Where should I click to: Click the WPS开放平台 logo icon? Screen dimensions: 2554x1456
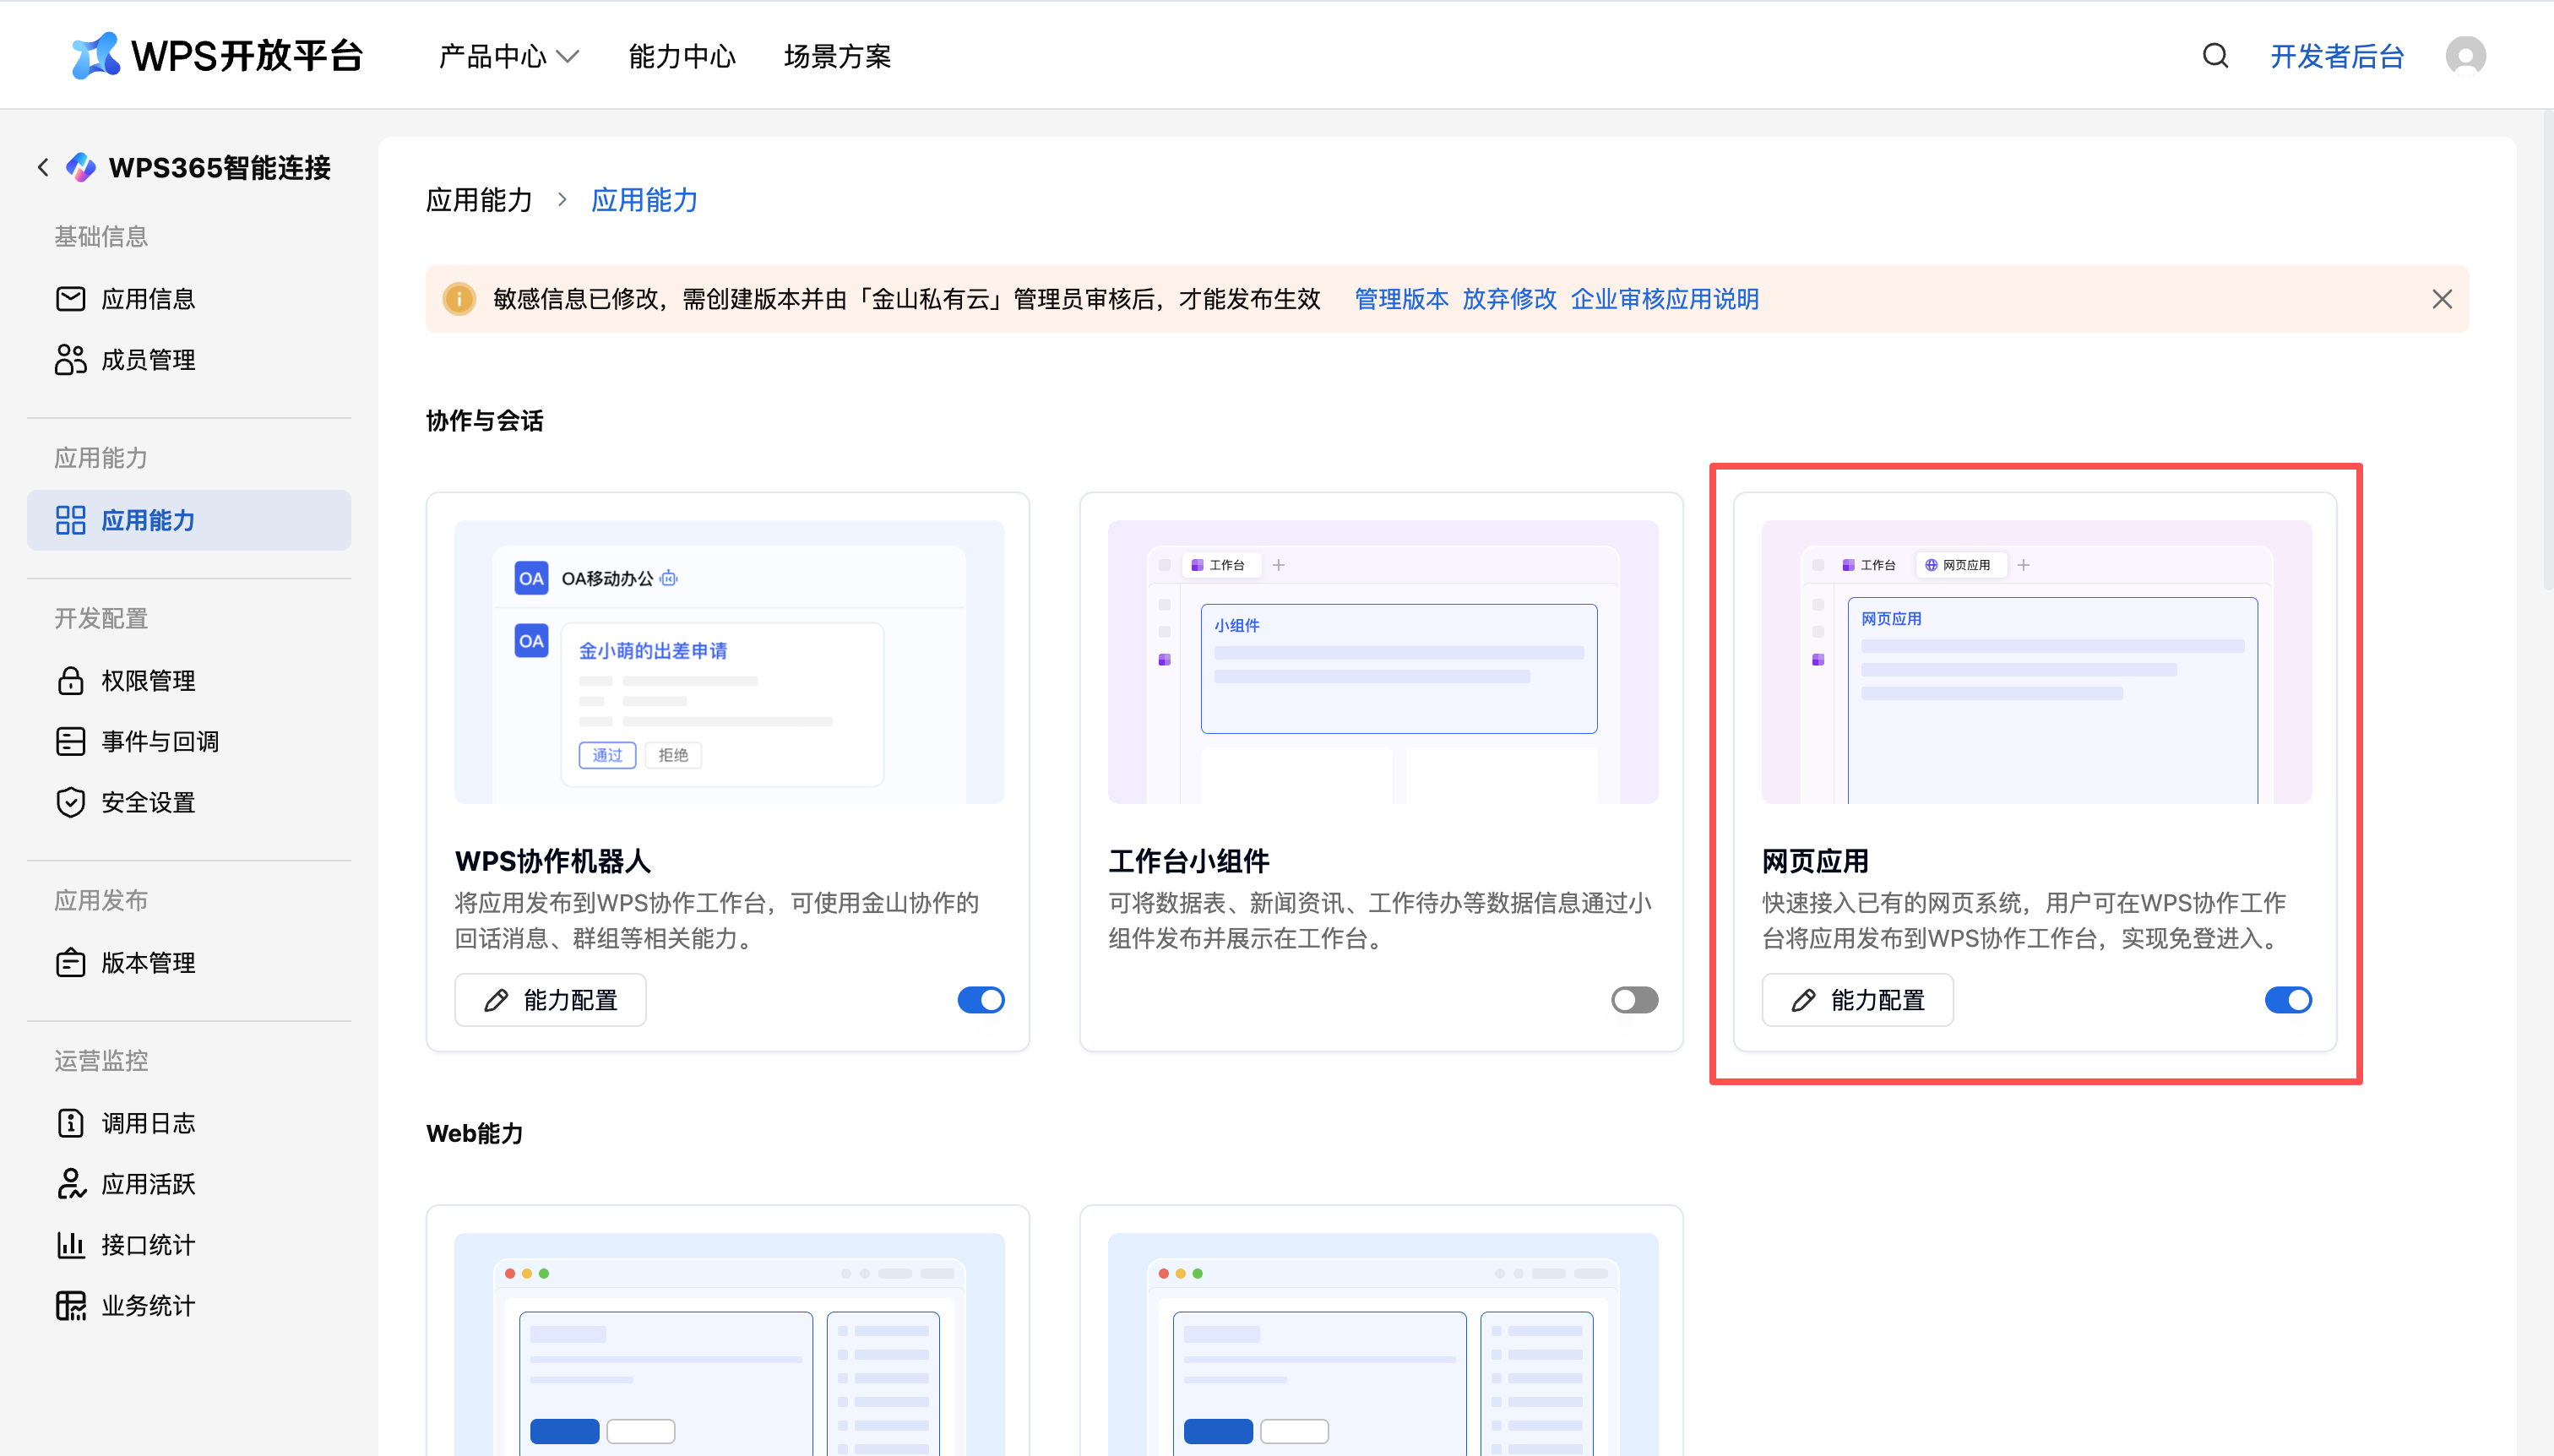(x=96, y=55)
